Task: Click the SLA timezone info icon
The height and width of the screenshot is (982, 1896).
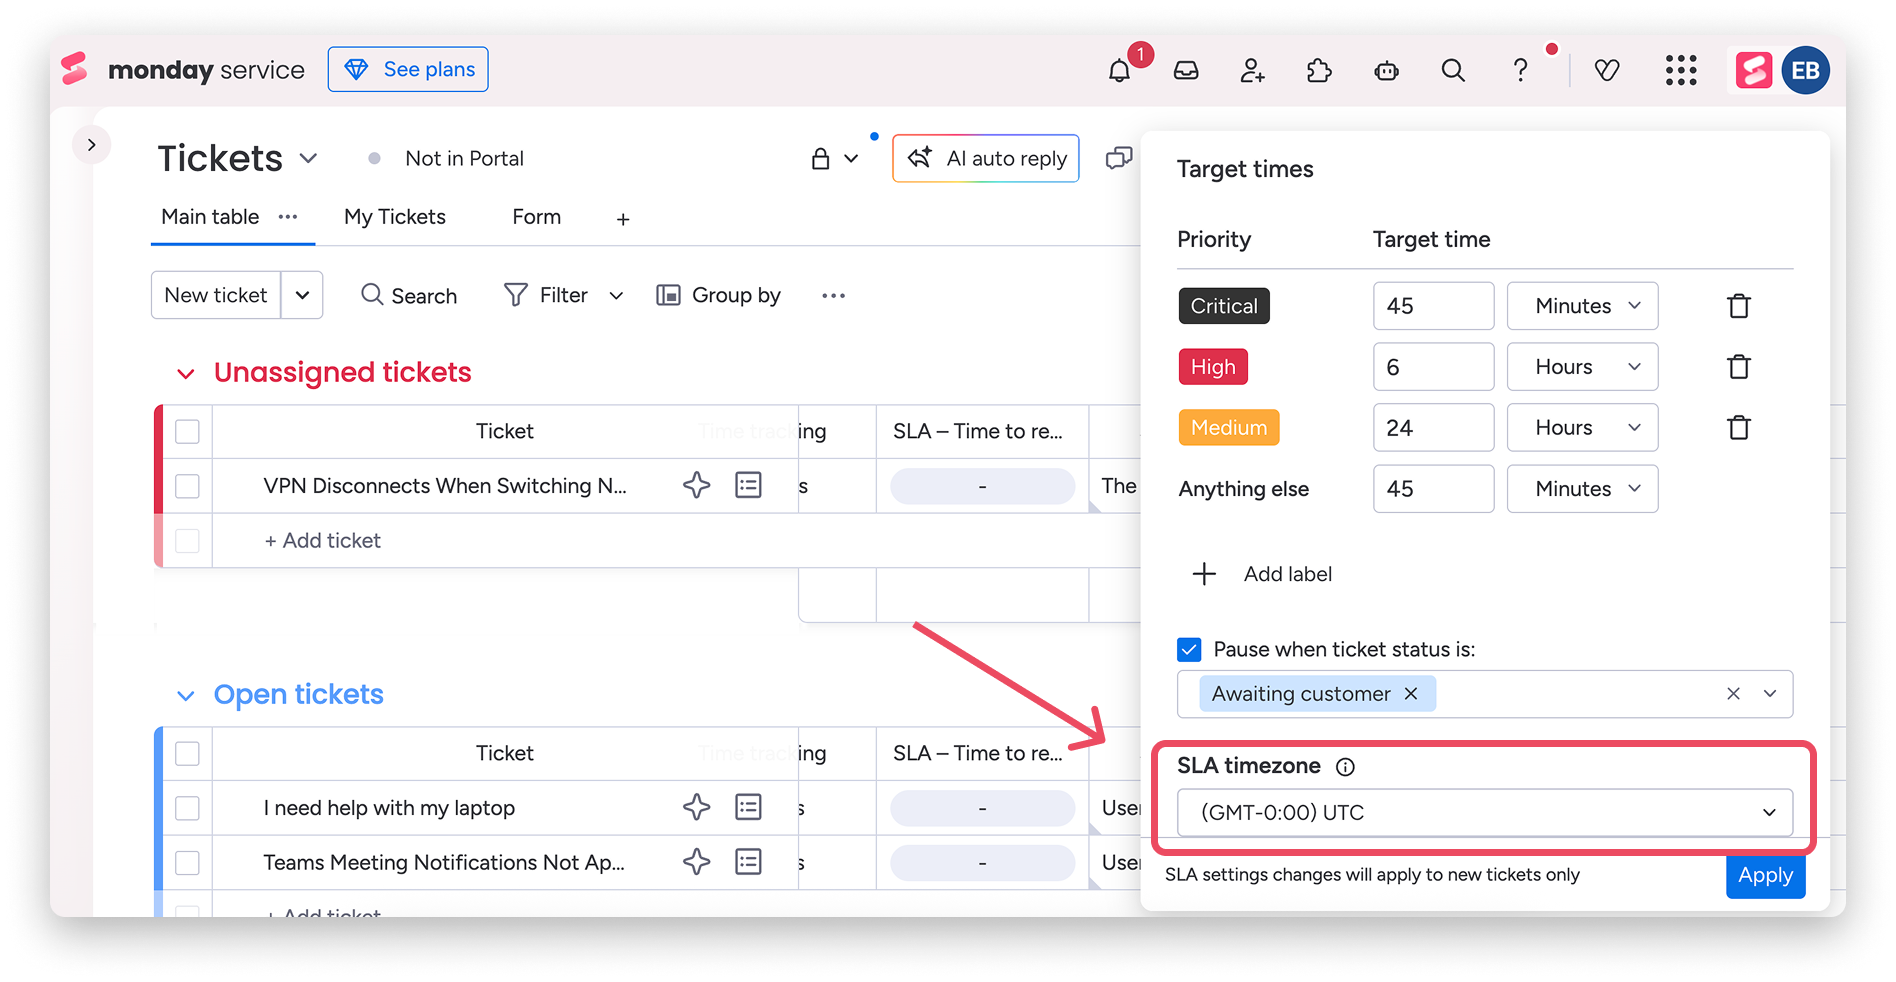Action: [x=1346, y=767]
